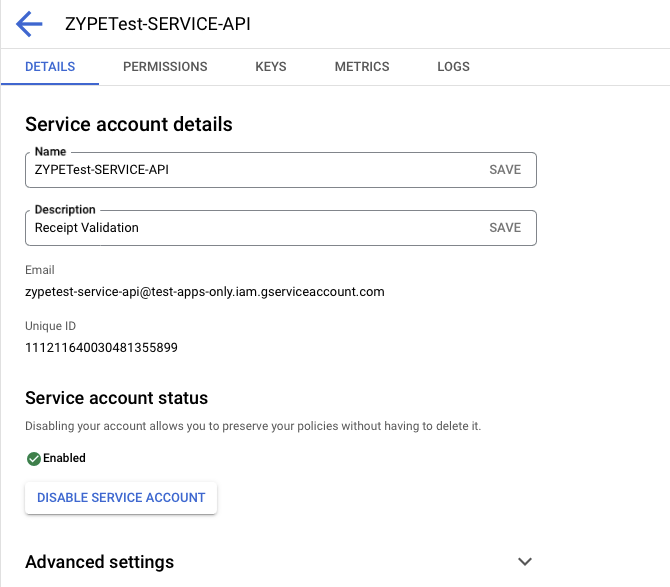Screen dimensions: 670x587
Task: Go back using the blue arrow icon
Action: click(x=29, y=24)
